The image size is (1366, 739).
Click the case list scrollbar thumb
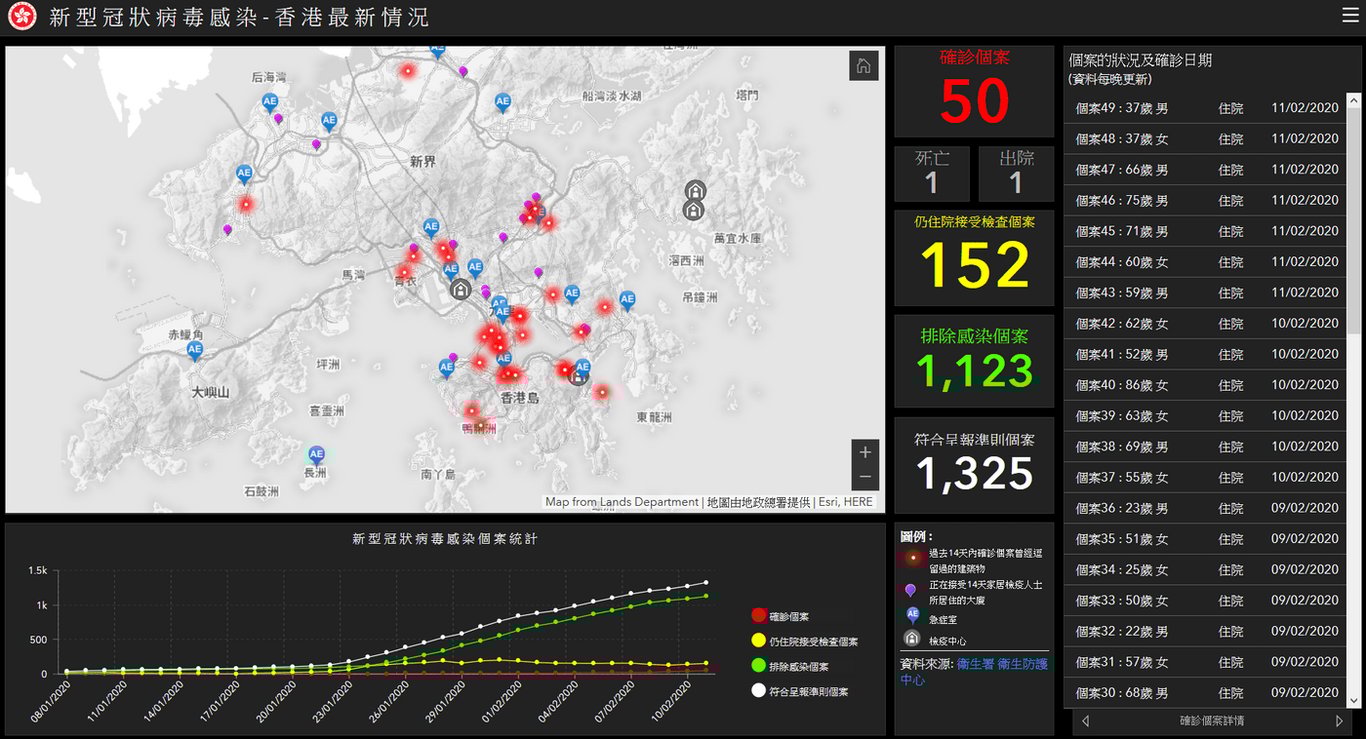pyautogui.click(x=1354, y=220)
